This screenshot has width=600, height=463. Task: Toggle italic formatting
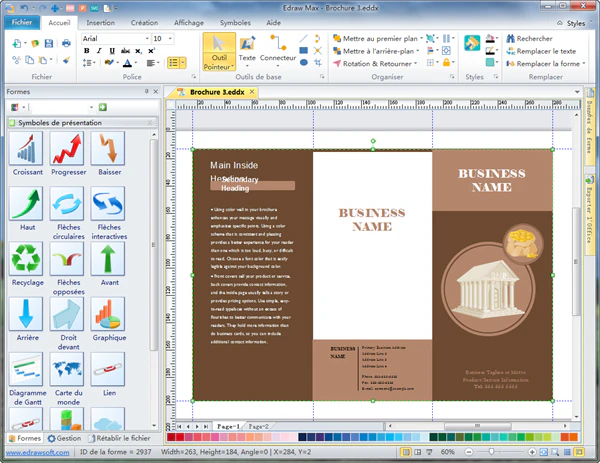coord(99,51)
